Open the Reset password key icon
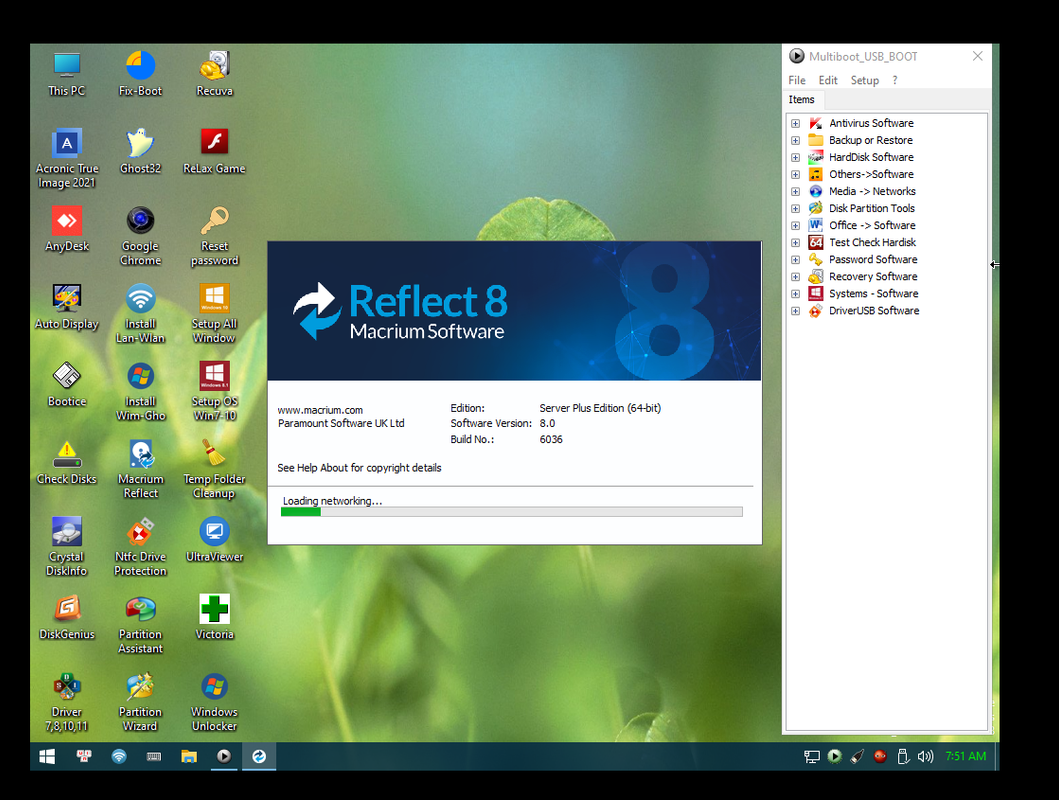 click(x=215, y=236)
